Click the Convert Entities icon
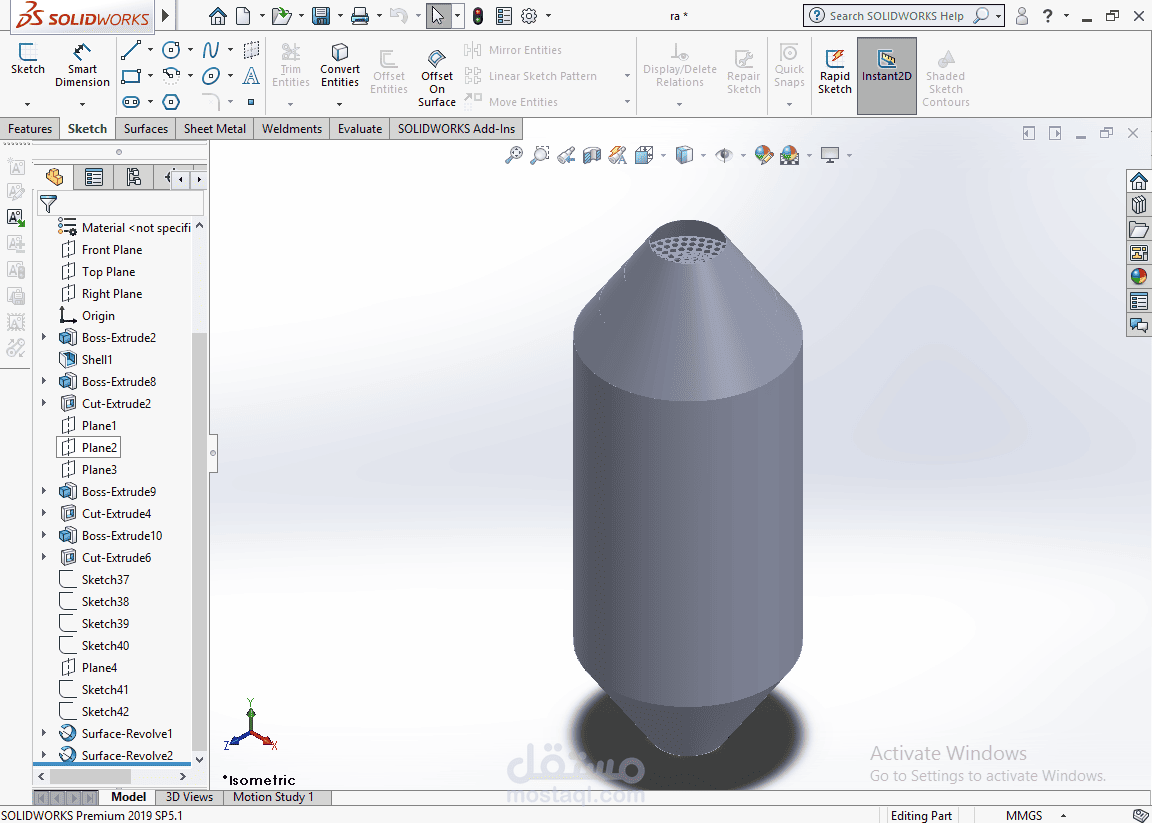1152x823 pixels. (339, 51)
